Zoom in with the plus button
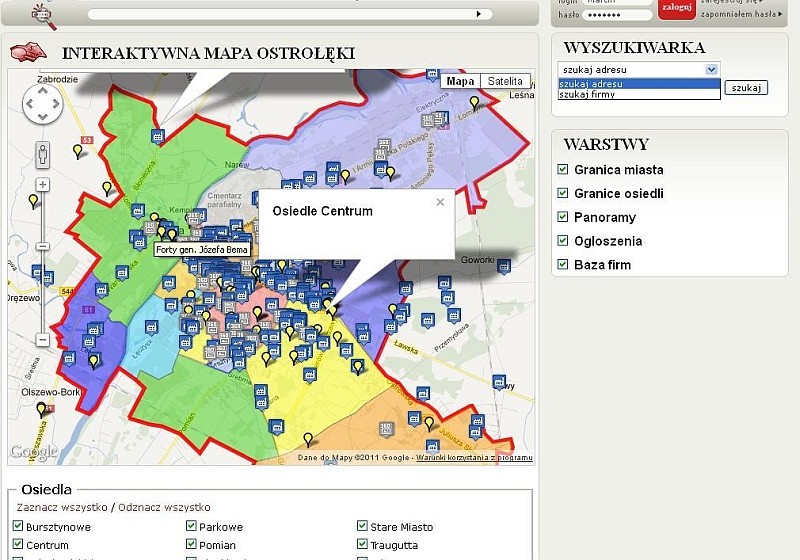 (43, 185)
